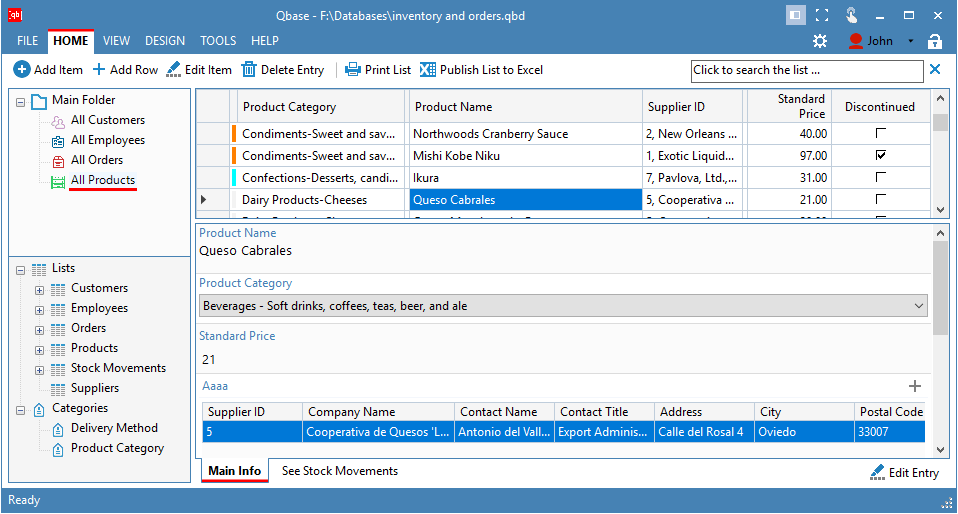Open the HELP tab
This screenshot has width=958, height=514.
(265, 41)
